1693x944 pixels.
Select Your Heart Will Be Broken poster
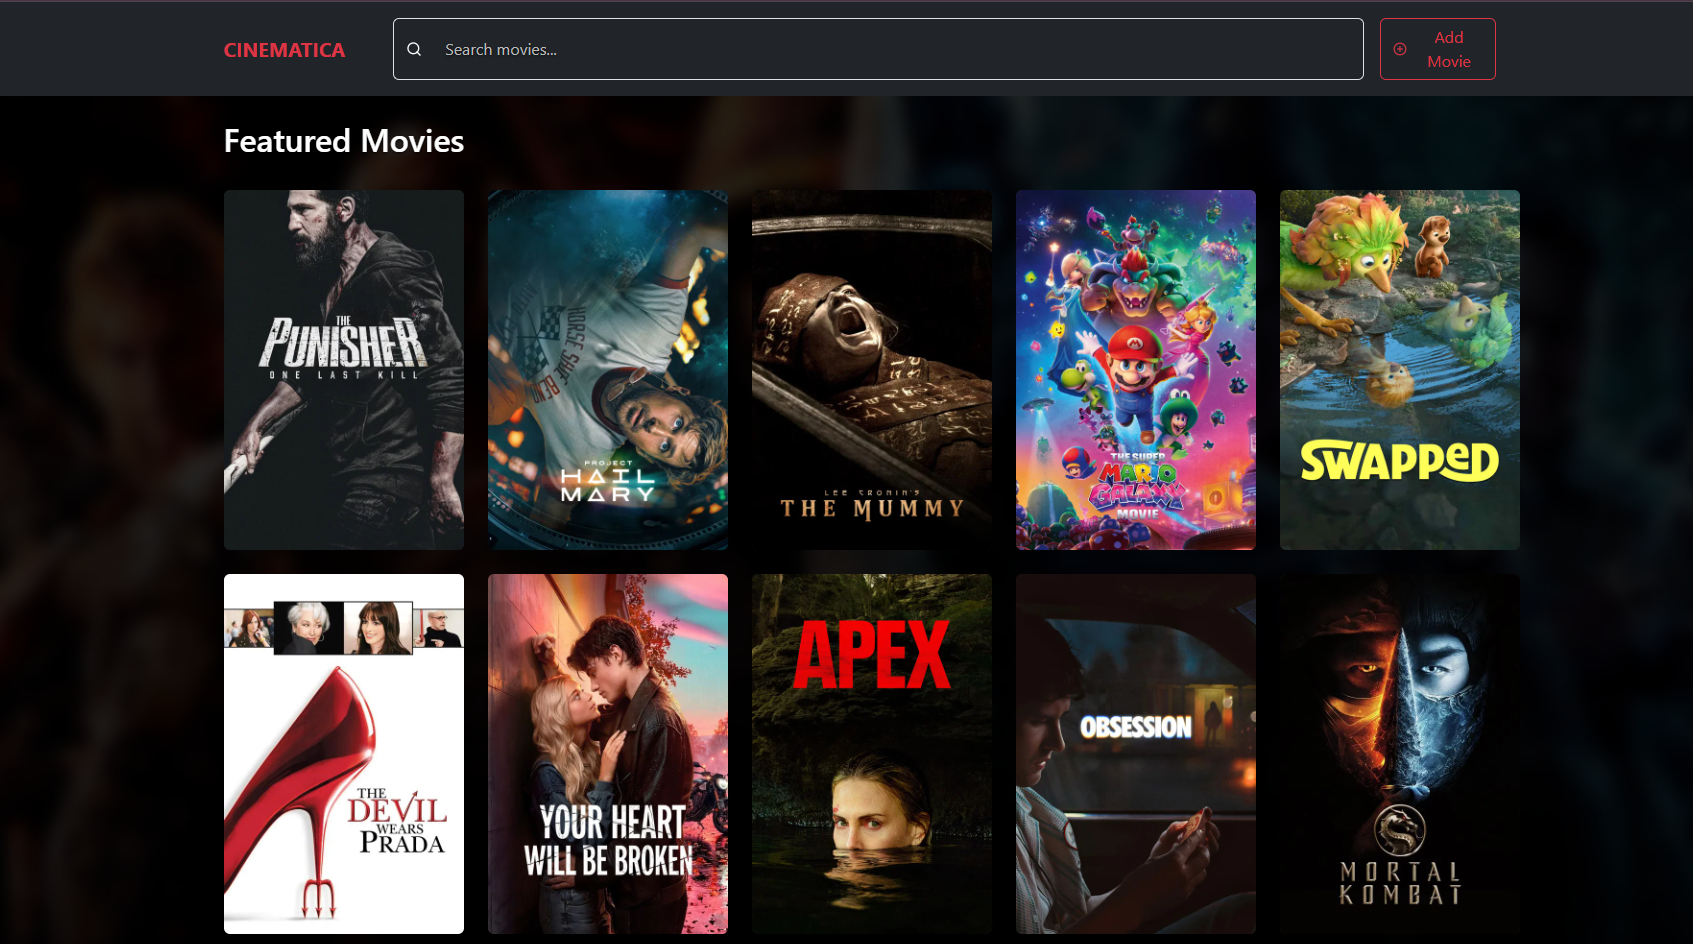tap(608, 754)
